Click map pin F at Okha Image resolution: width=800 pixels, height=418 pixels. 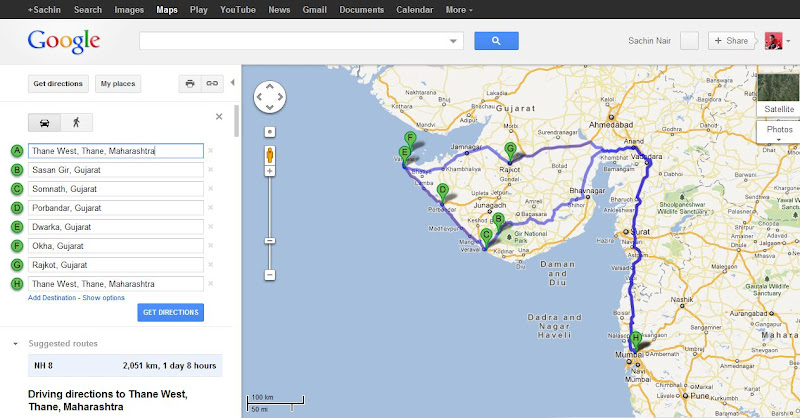click(x=410, y=140)
